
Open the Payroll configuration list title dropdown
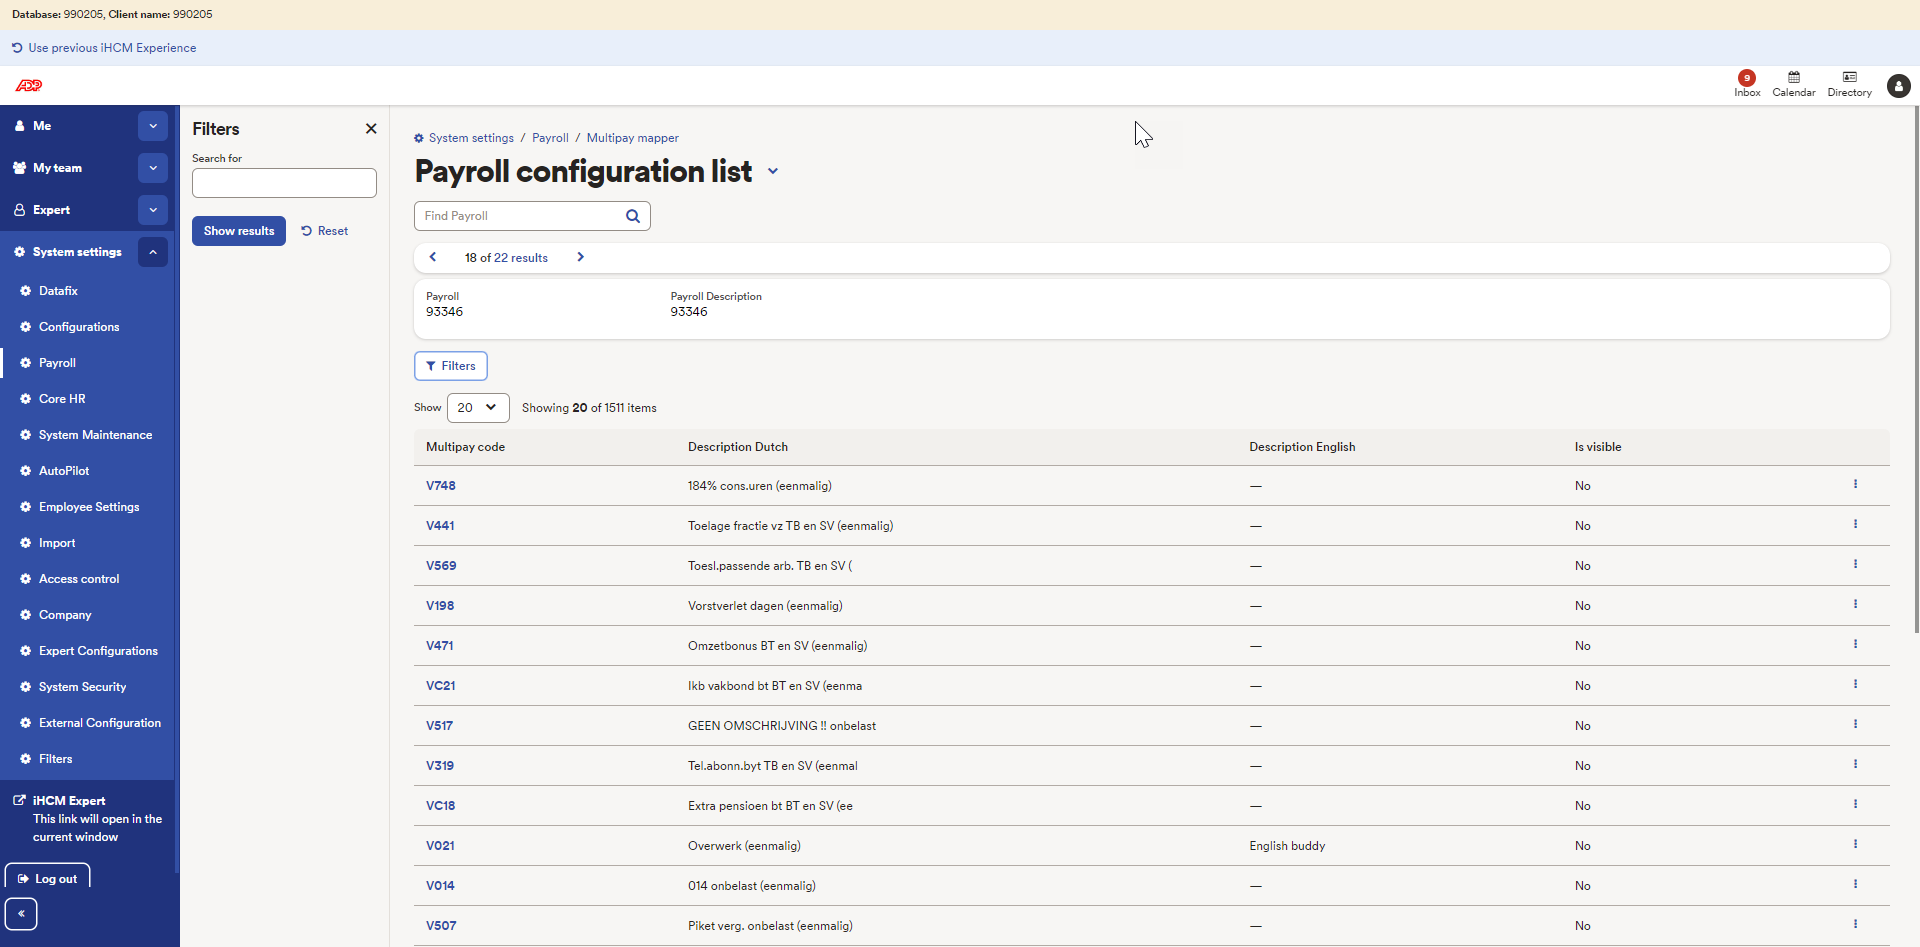coord(772,172)
